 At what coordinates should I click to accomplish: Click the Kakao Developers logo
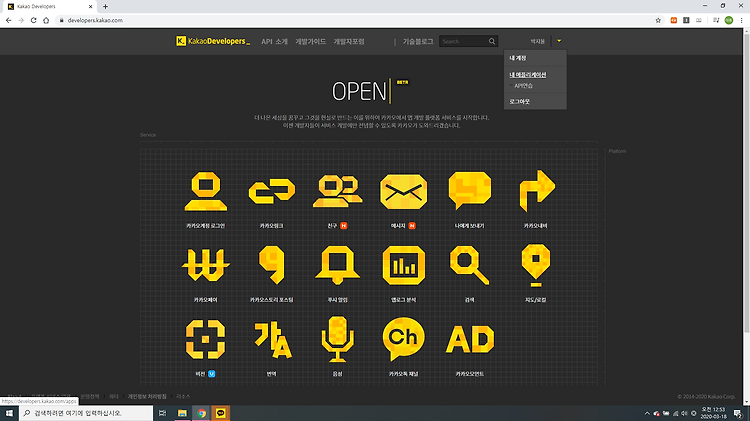(213, 41)
